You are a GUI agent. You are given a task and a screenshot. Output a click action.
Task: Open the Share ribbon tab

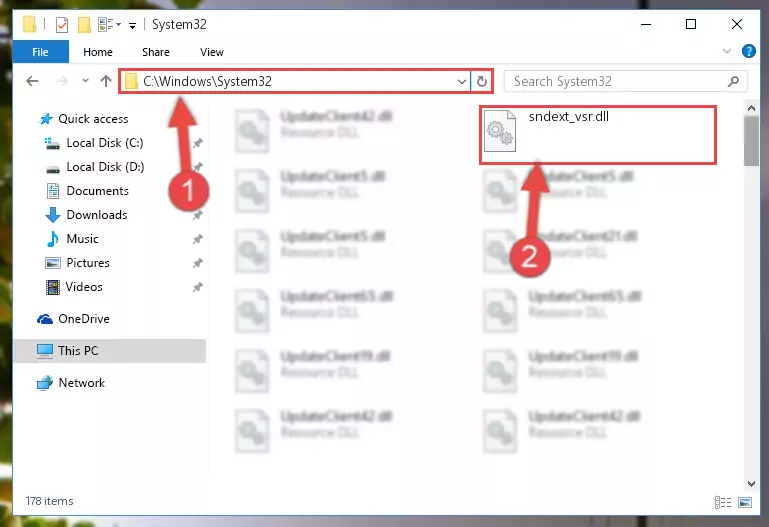[155, 52]
